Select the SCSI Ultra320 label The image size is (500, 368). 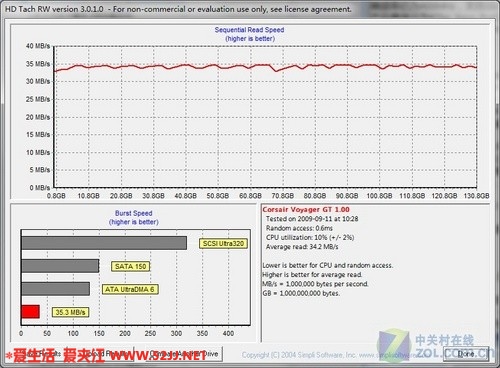click(223, 244)
